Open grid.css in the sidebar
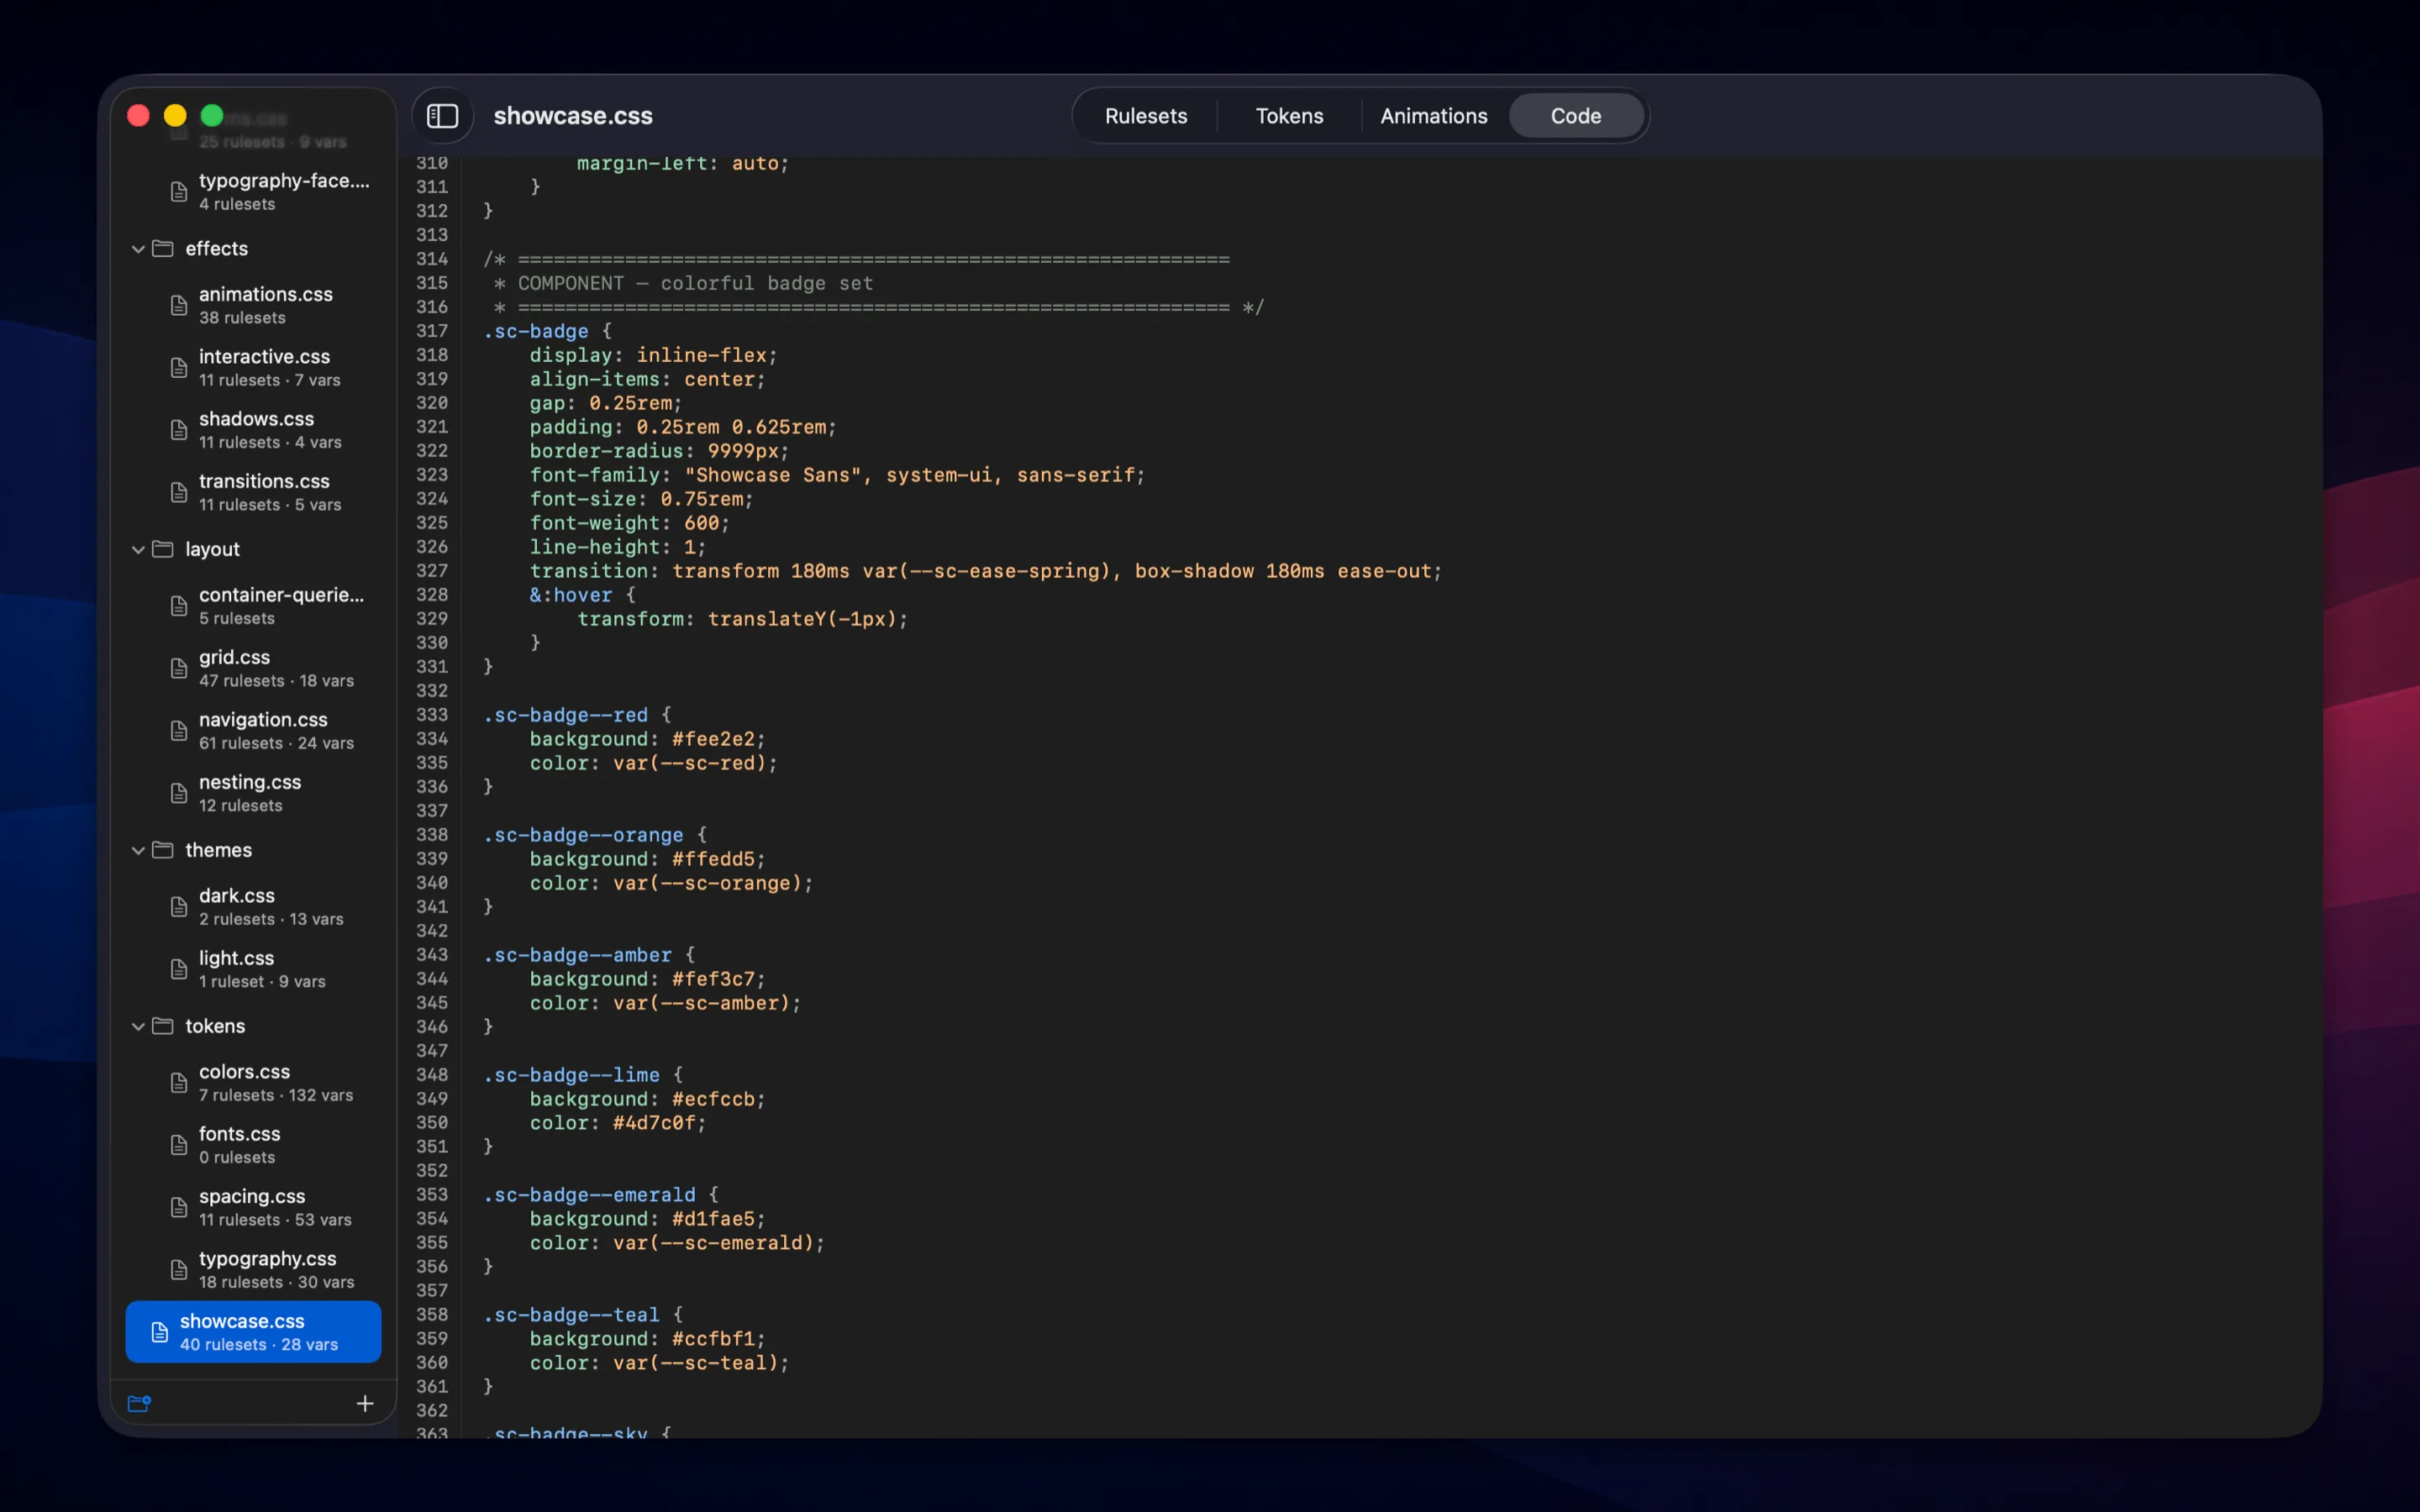The image size is (2420, 1512). (x=253, y=668)
